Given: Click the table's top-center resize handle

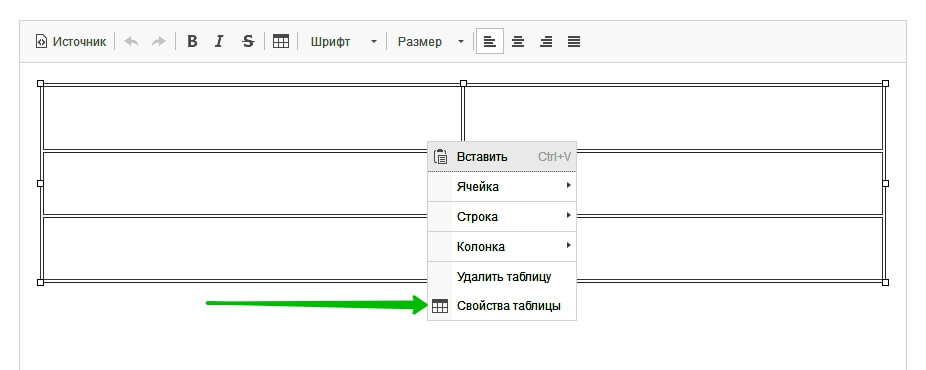Looking at the screenshot, I should click(463, 84).
